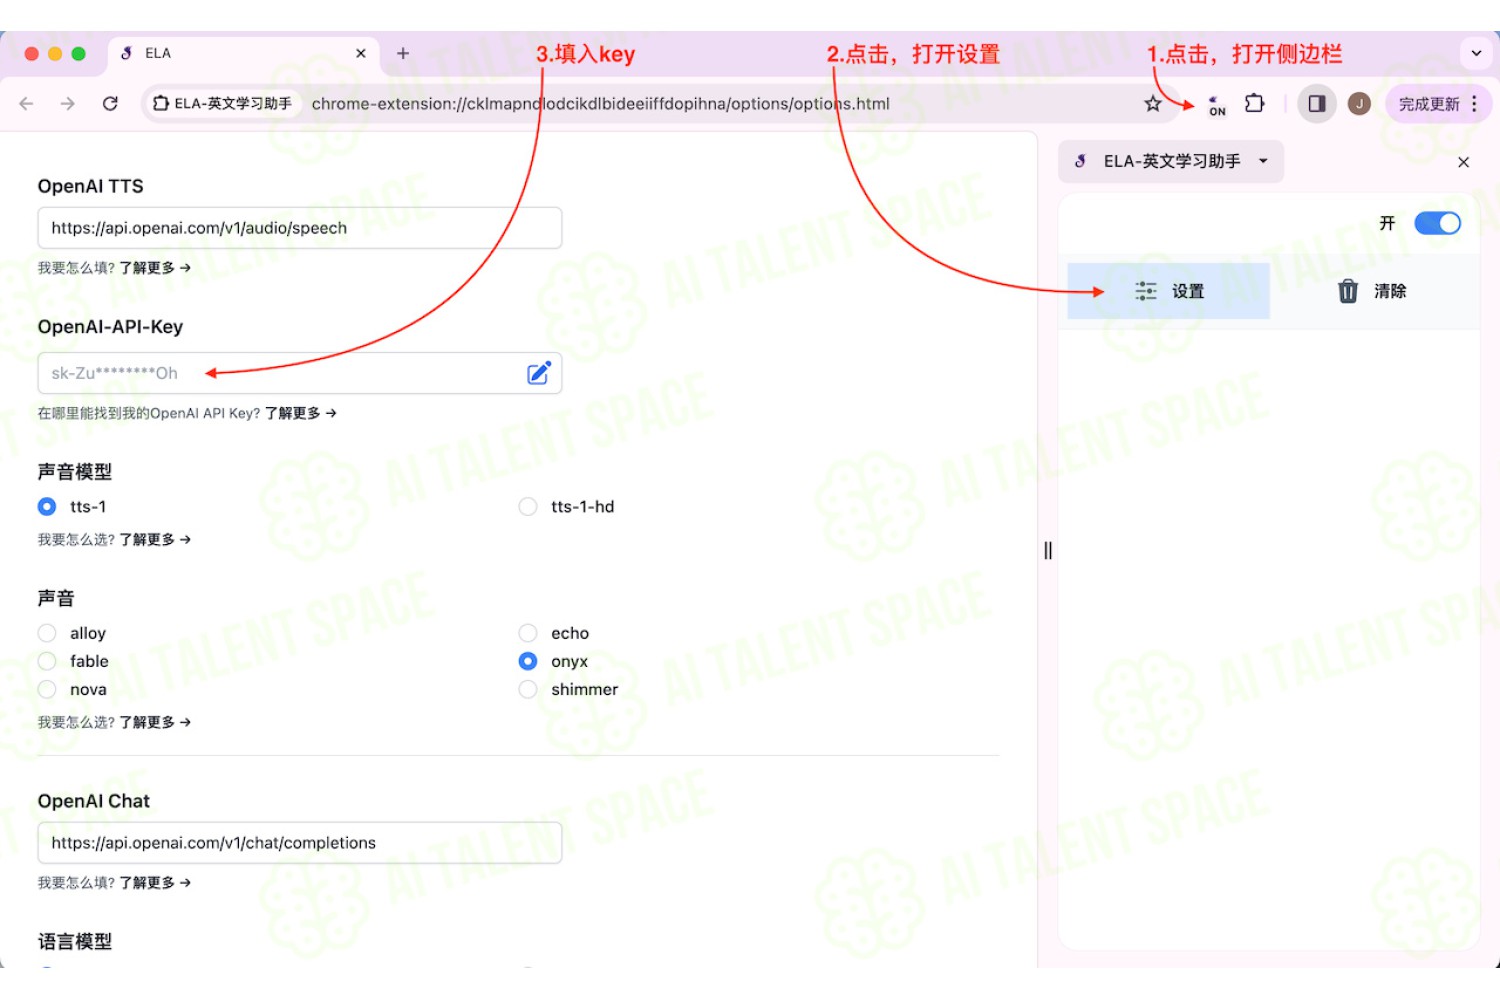Click the 清除 clear button
Screen dimensions: 1500x1000
point(1373,291)
